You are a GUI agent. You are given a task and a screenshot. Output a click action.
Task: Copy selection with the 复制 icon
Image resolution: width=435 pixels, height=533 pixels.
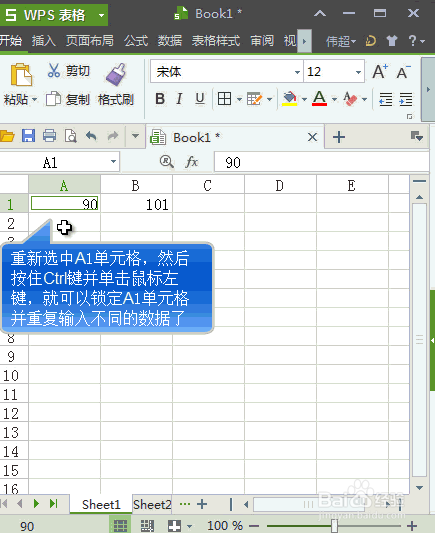[x=53, y=99]
